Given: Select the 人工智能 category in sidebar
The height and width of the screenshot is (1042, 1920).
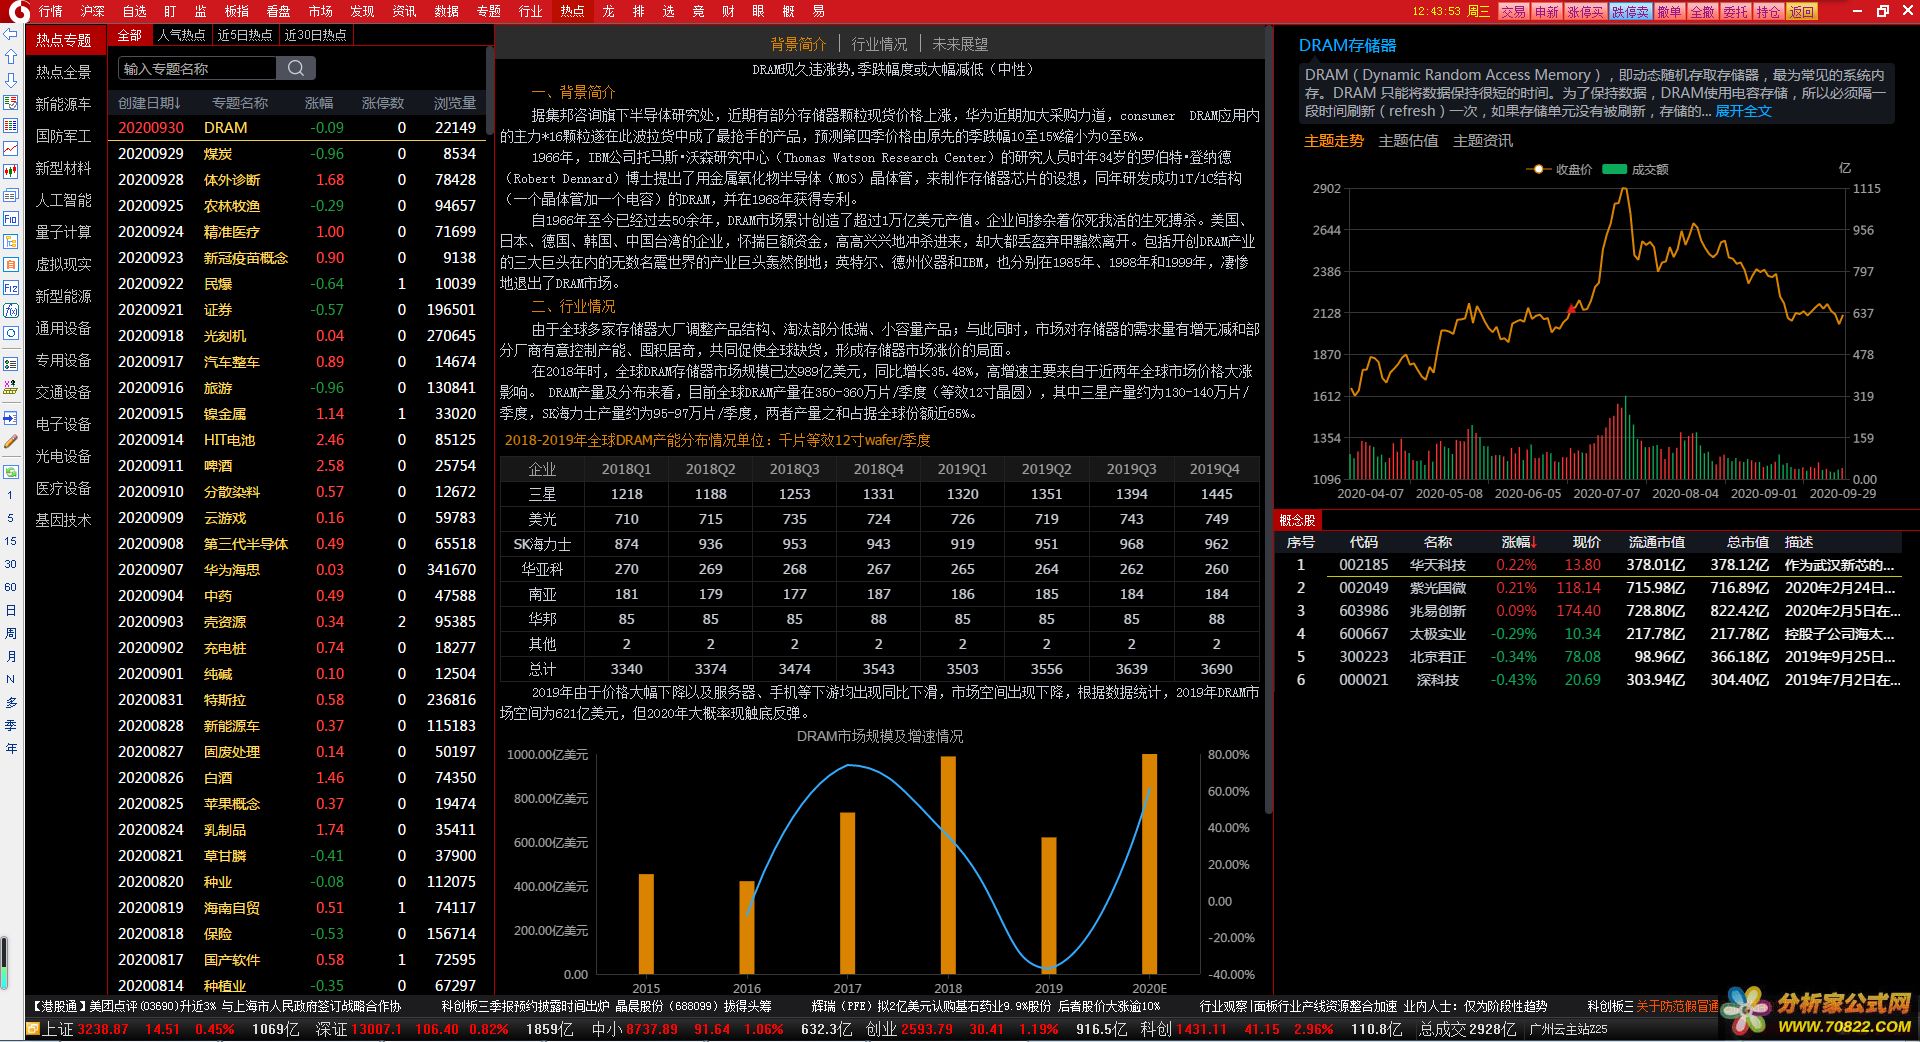Looking at the screenshot, I should pyautogui.click(x=63, y=200).
